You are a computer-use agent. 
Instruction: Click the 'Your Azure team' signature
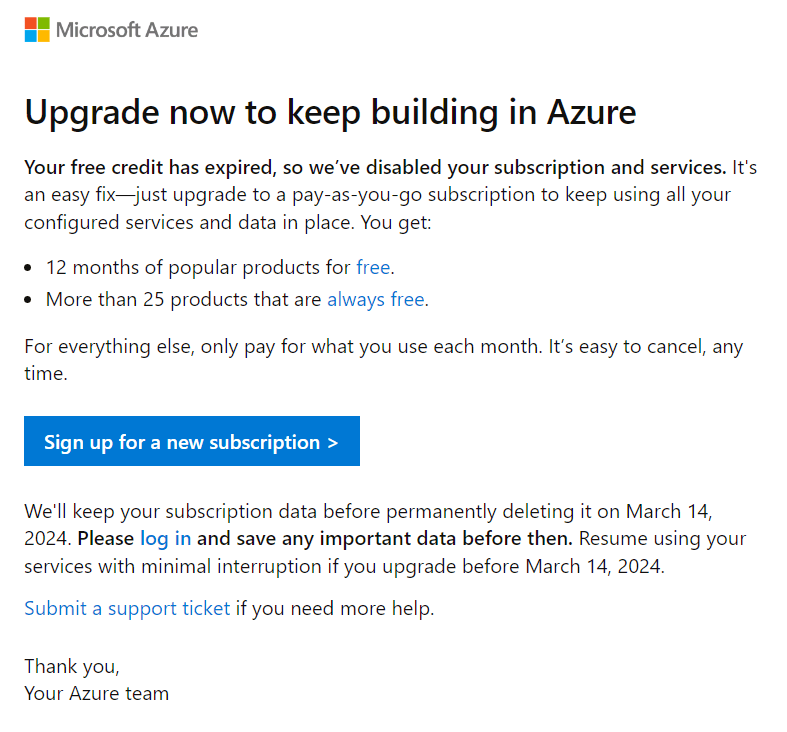96,692
